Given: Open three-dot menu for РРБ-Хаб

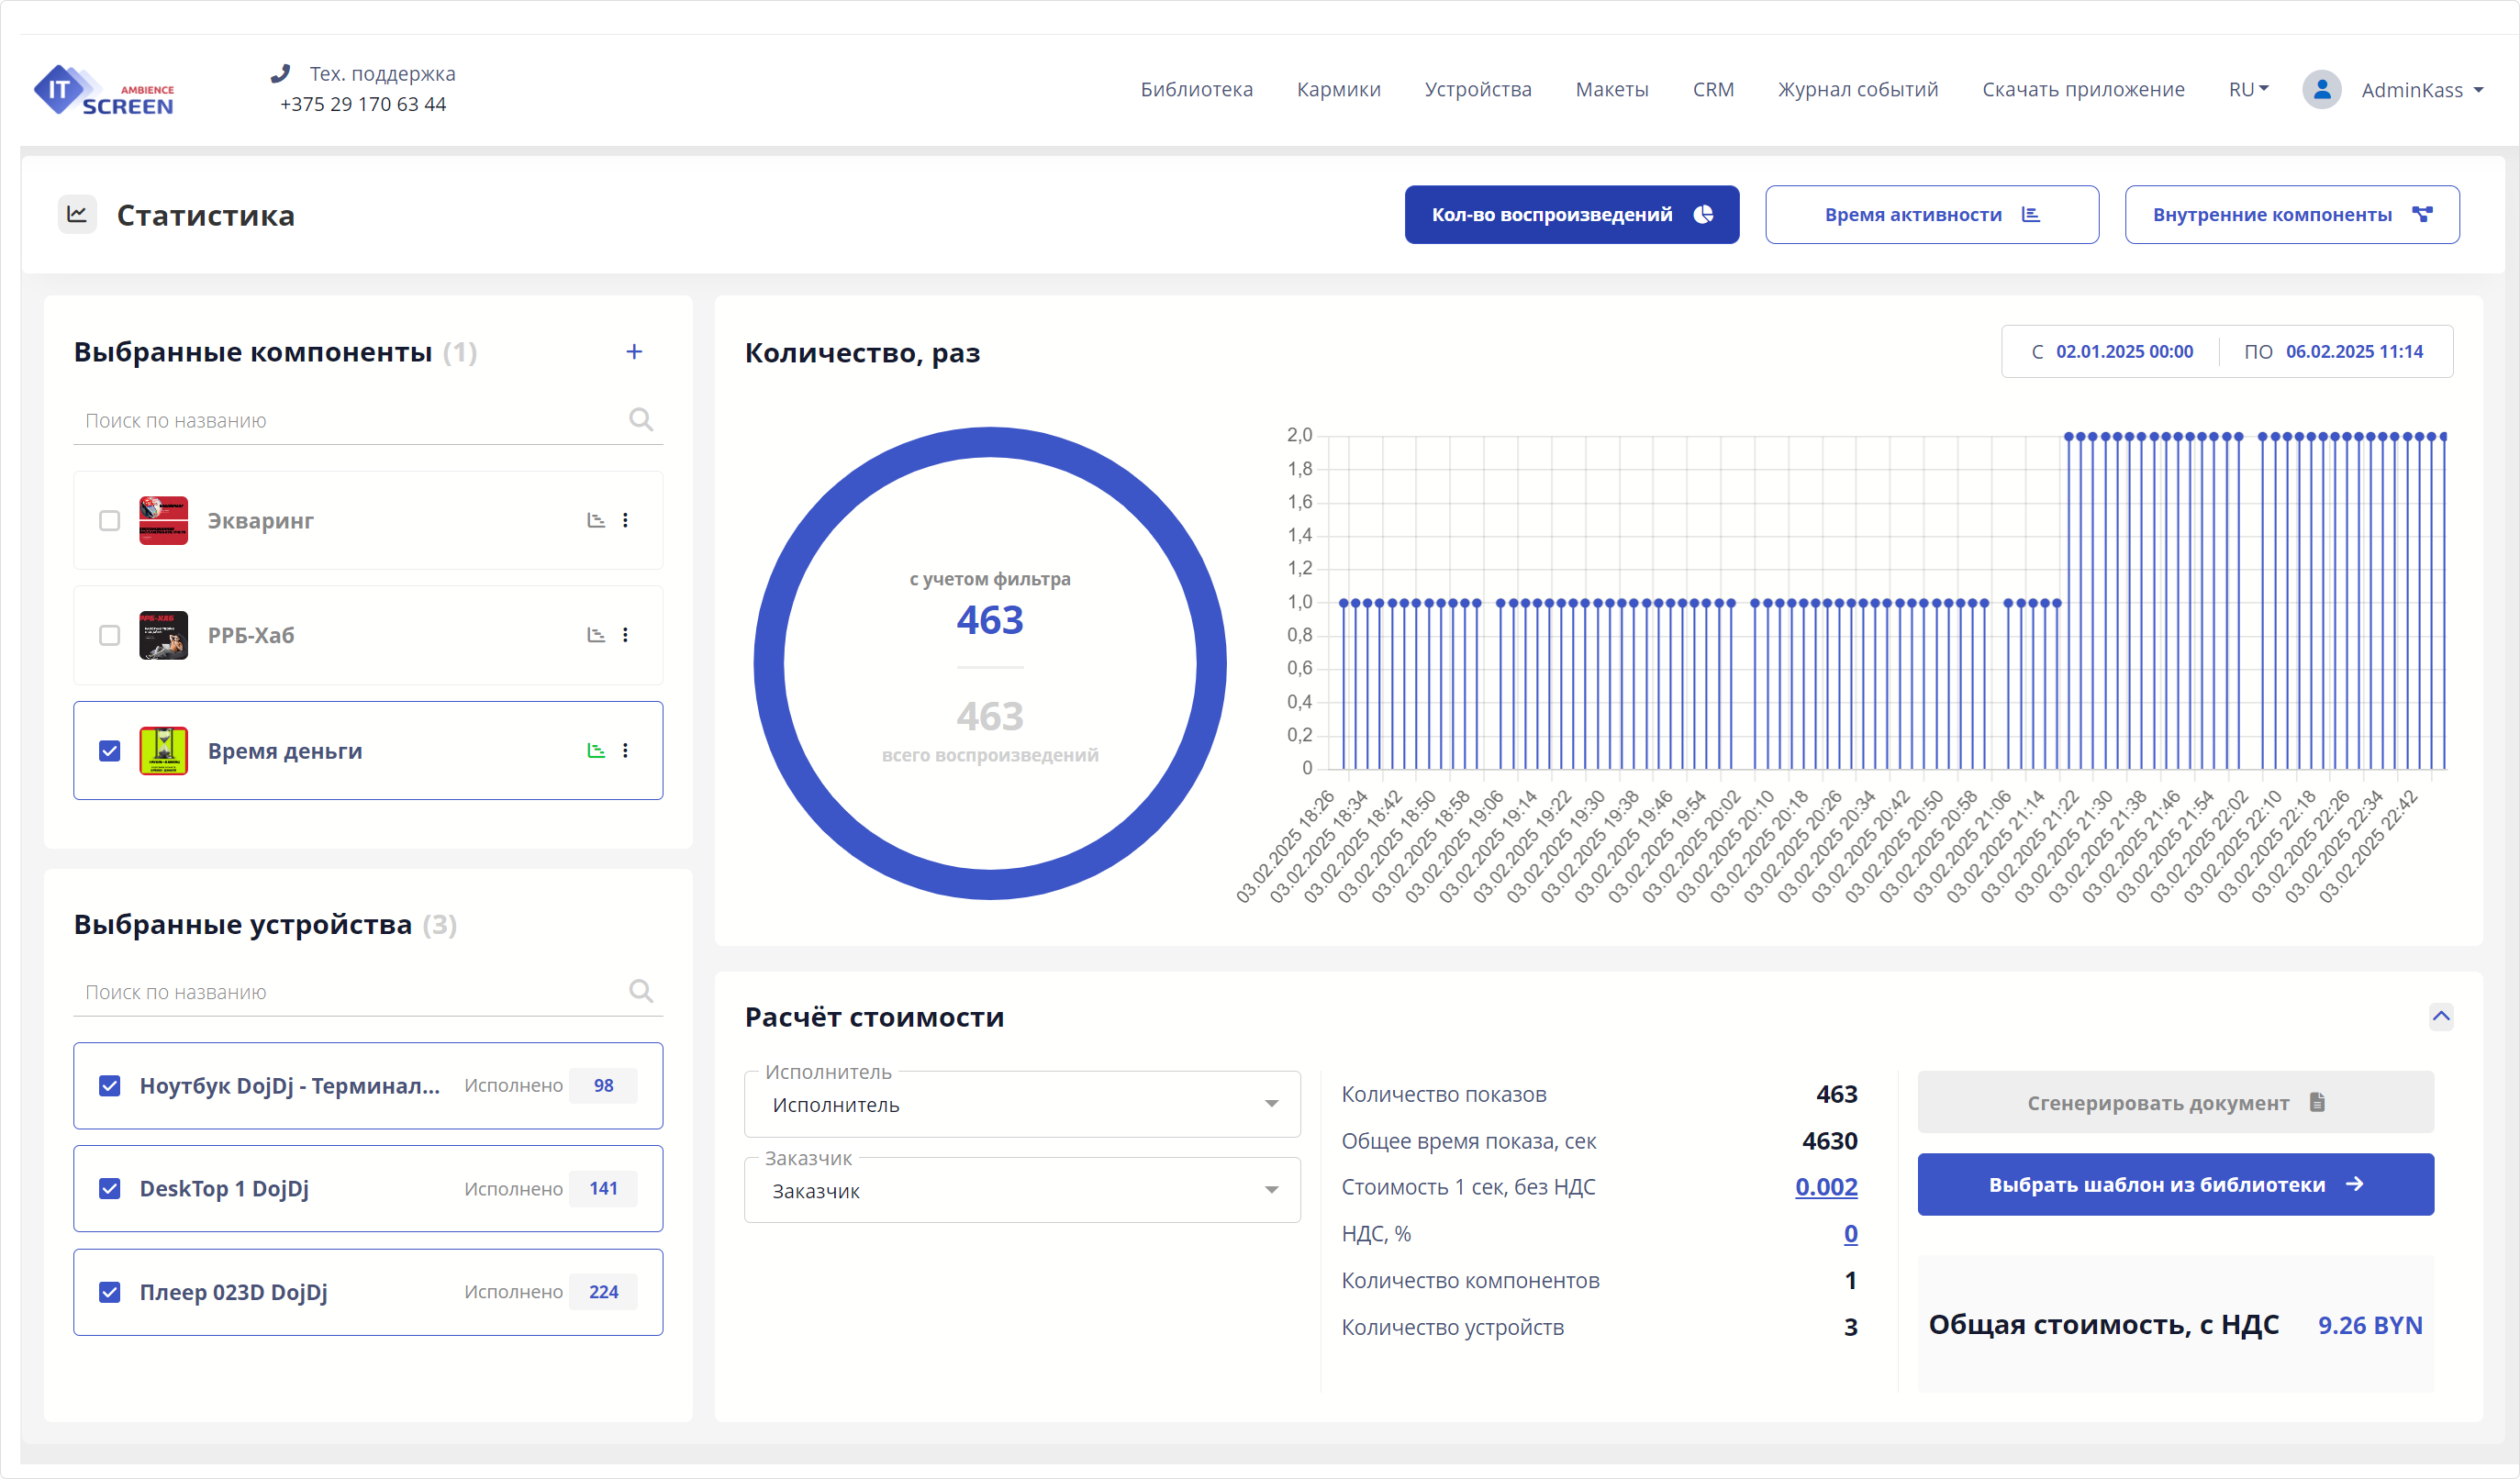Looking at the screenshot, I should (x=626, y=635).
